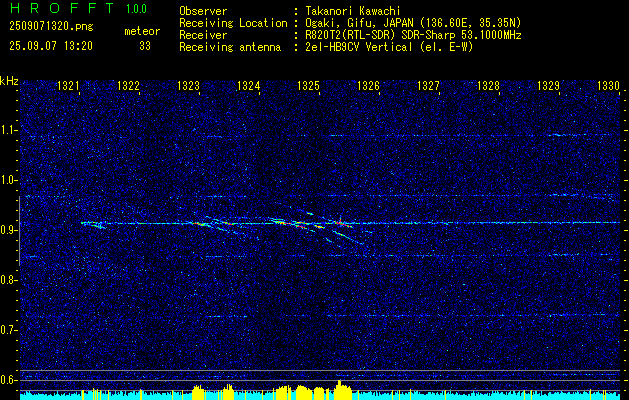Click the date stamp 25.09.07 13:20
The height and width of the screenshot is (400, 629).
coord(51,46)
